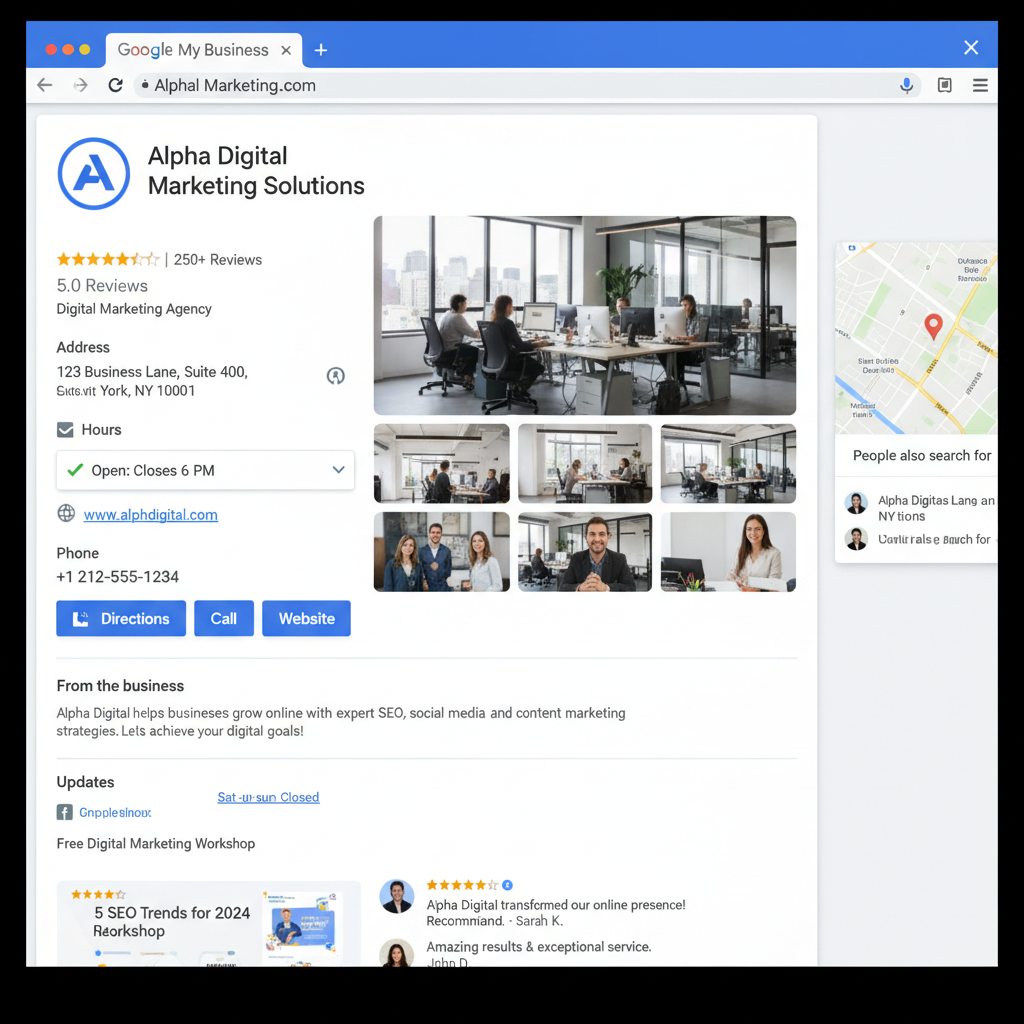Click Sarah K. reviewer avatar

(397, 896)
